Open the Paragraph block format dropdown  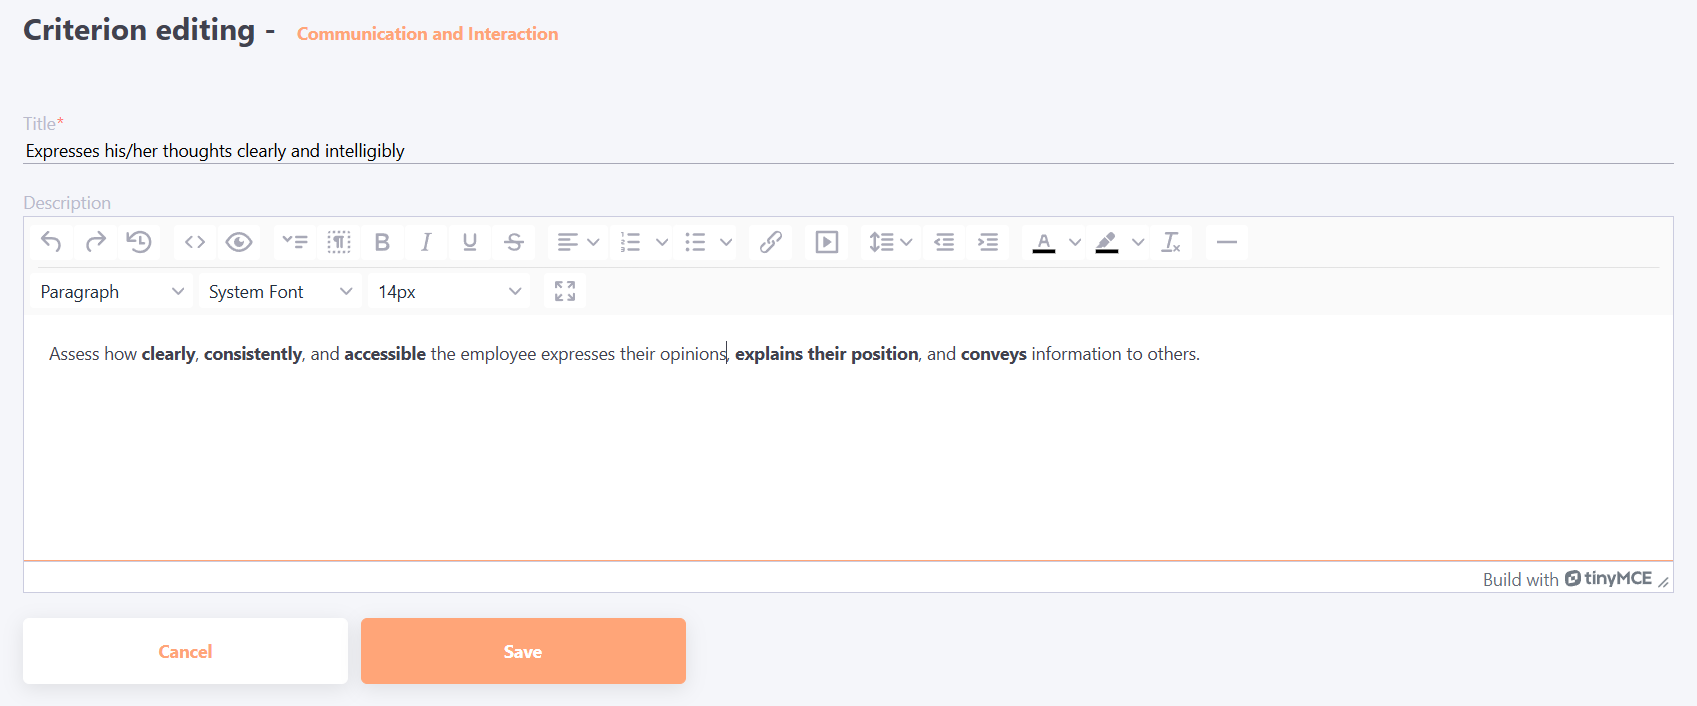[x=112, y=292]
